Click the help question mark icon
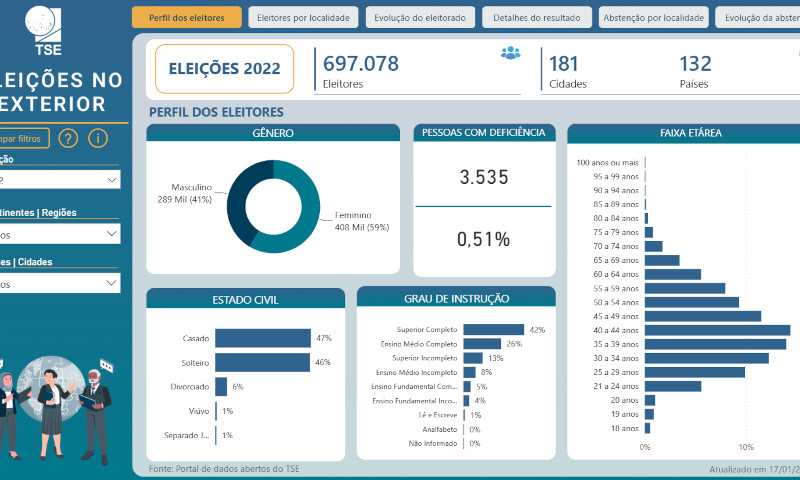The width and height of the screenshot is (800, 480). [x=68, y=138]
